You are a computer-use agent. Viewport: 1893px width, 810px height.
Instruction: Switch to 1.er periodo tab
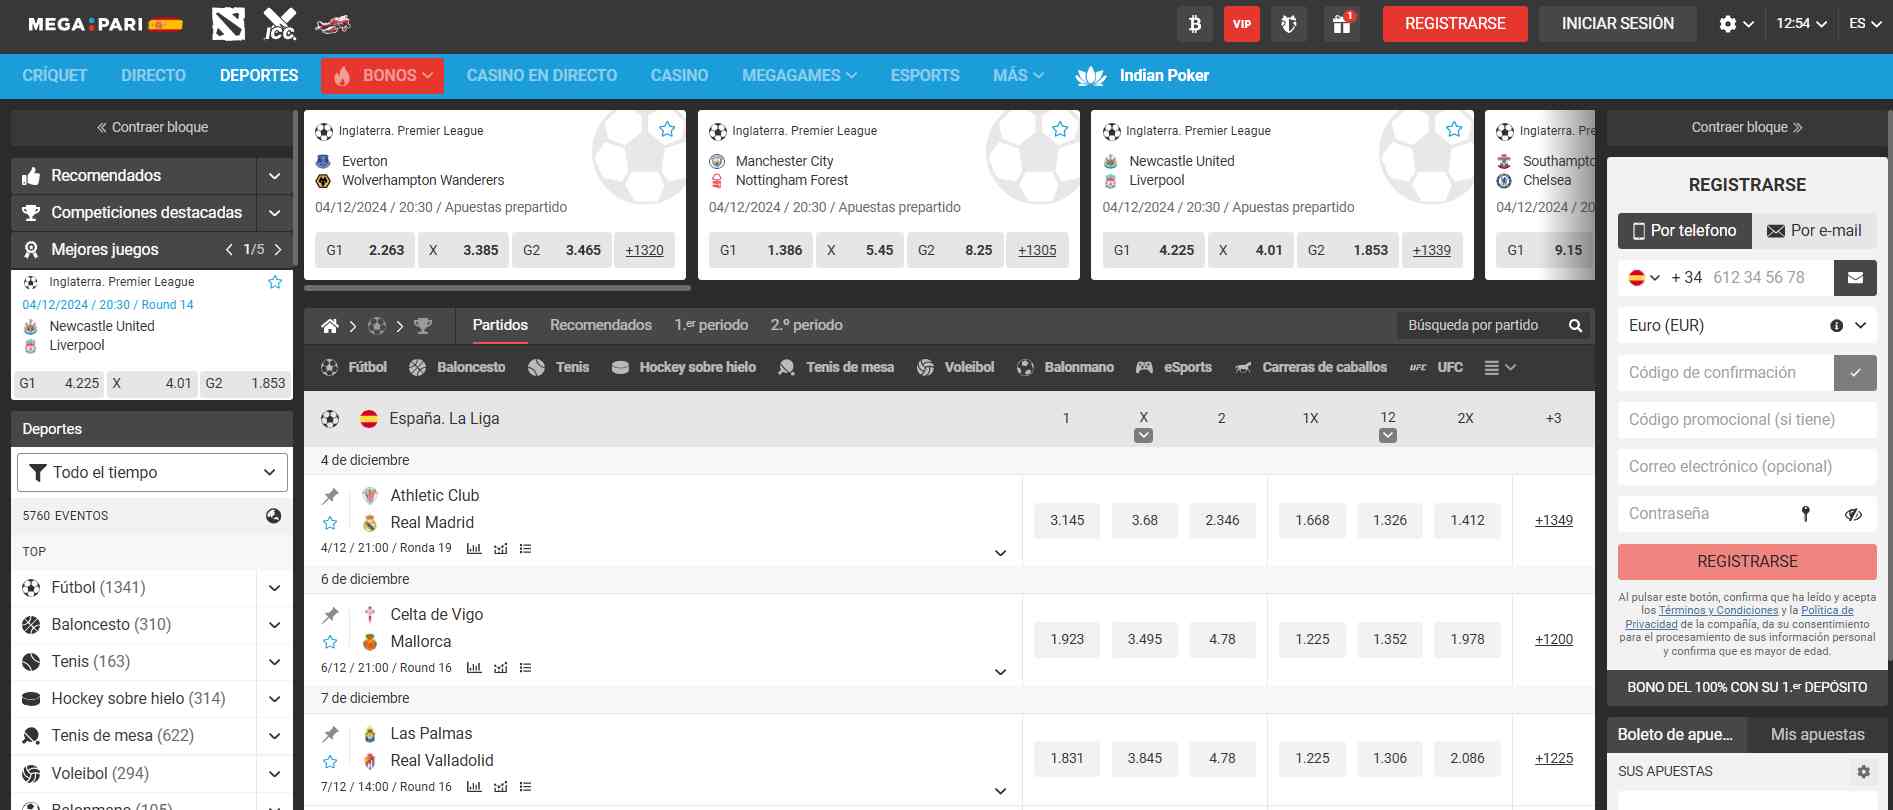coord(711,325)
